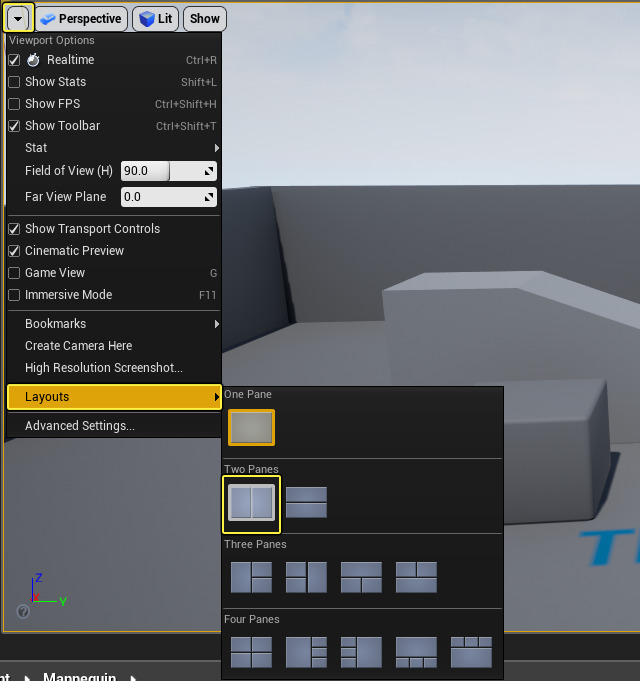Adjust the Field of View slider
This screenshot has height=681, width=640.
(169, 171)
